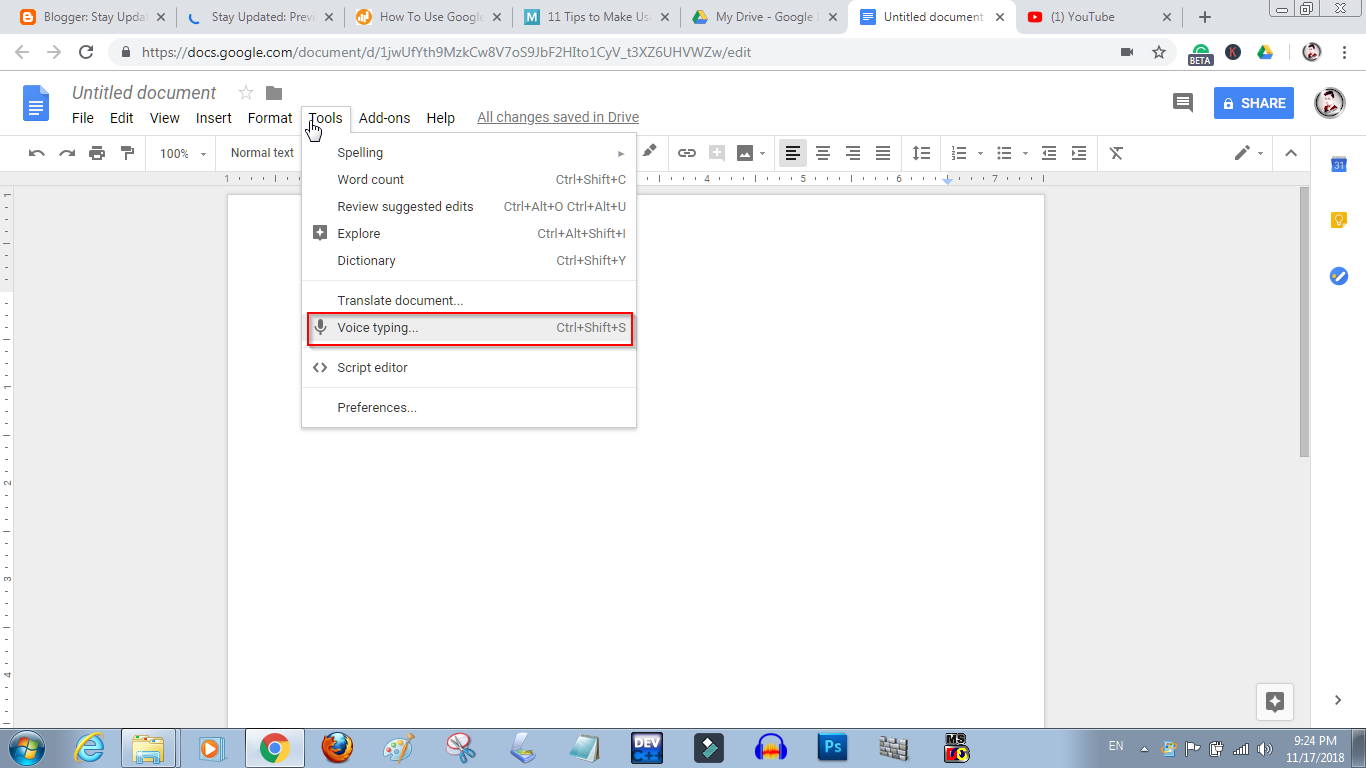Undo the last action
1366x768 pixels.
point(37,152)
